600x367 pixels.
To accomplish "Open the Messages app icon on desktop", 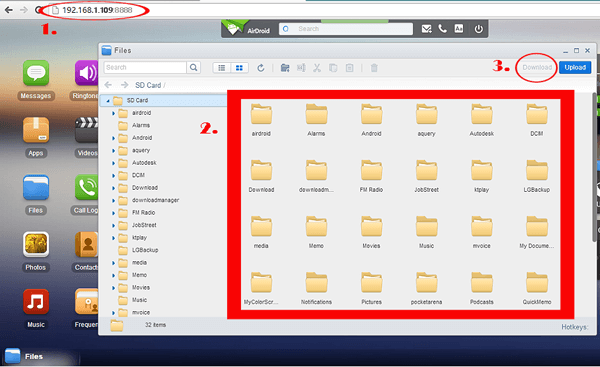I will coord(36,73).
